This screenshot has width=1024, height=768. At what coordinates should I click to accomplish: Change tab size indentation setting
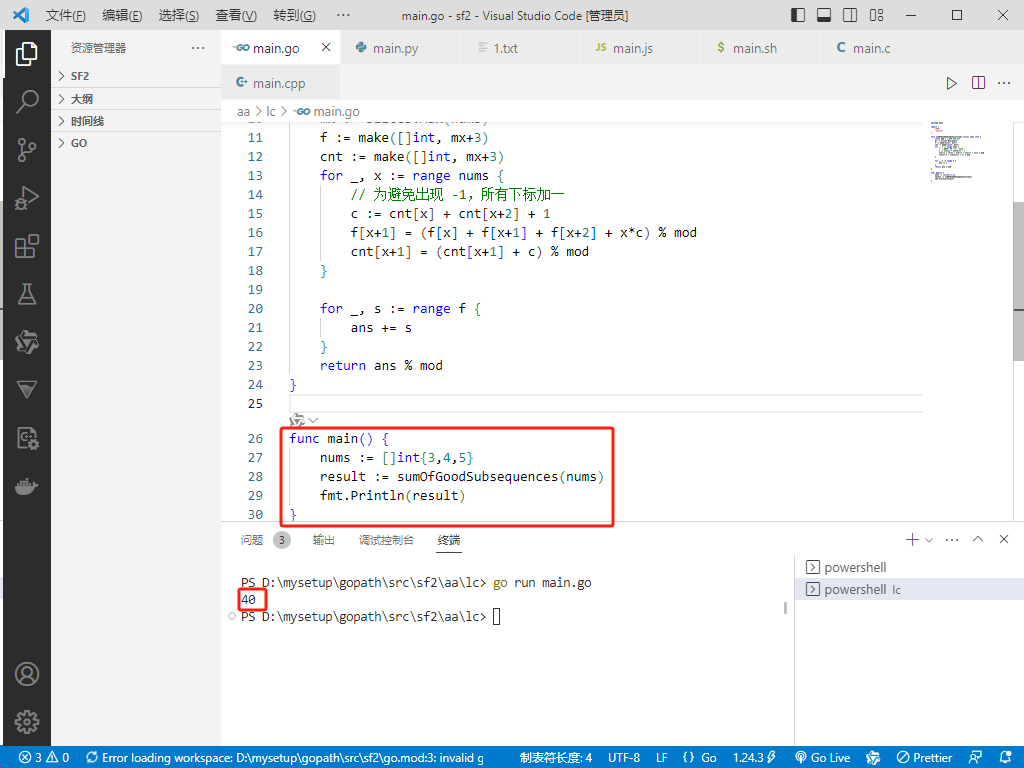(x=556, y=758)
